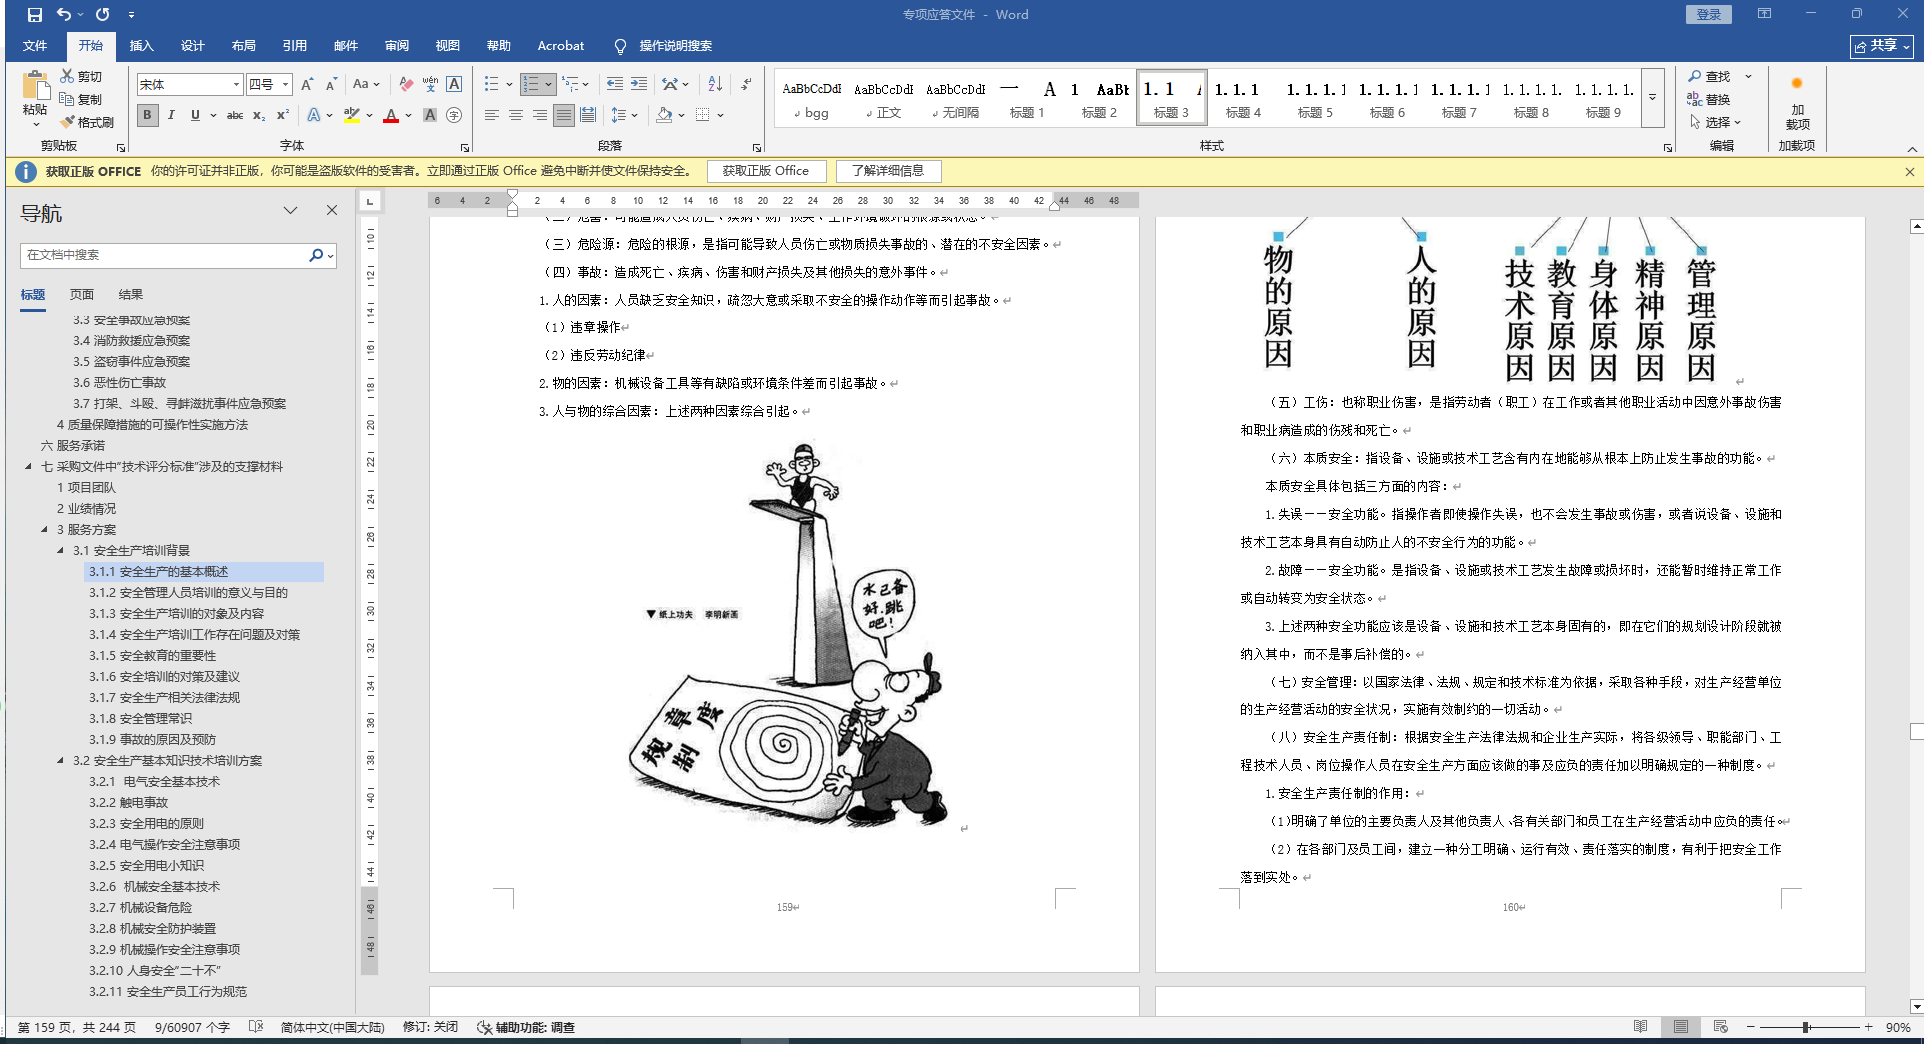Image resolution: width=1924 pixels, height=1044 pixels.
Task: Toggle justify alignment
Action: click(564, 115)
